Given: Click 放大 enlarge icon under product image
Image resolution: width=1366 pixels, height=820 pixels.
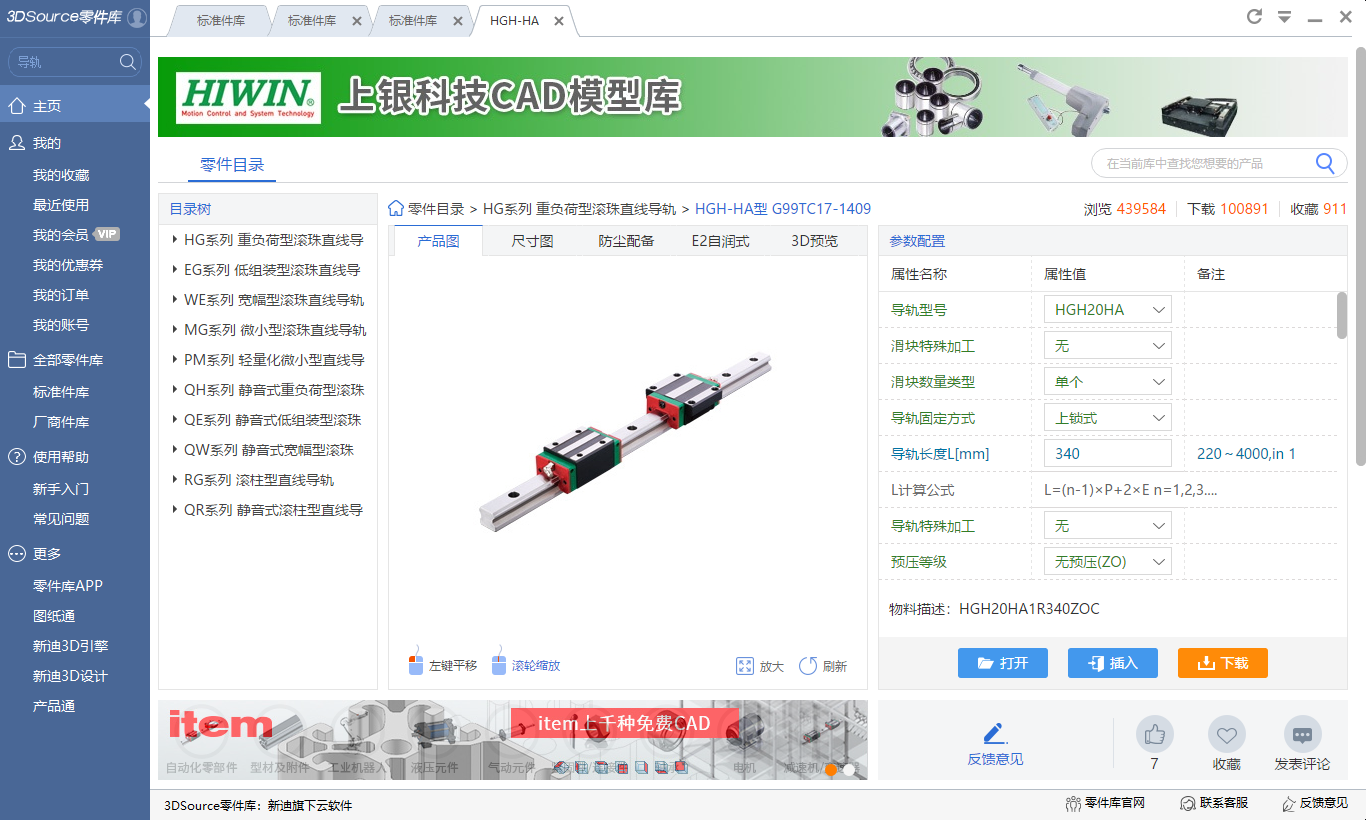Looking at the screenshot, I should [744, 666].
